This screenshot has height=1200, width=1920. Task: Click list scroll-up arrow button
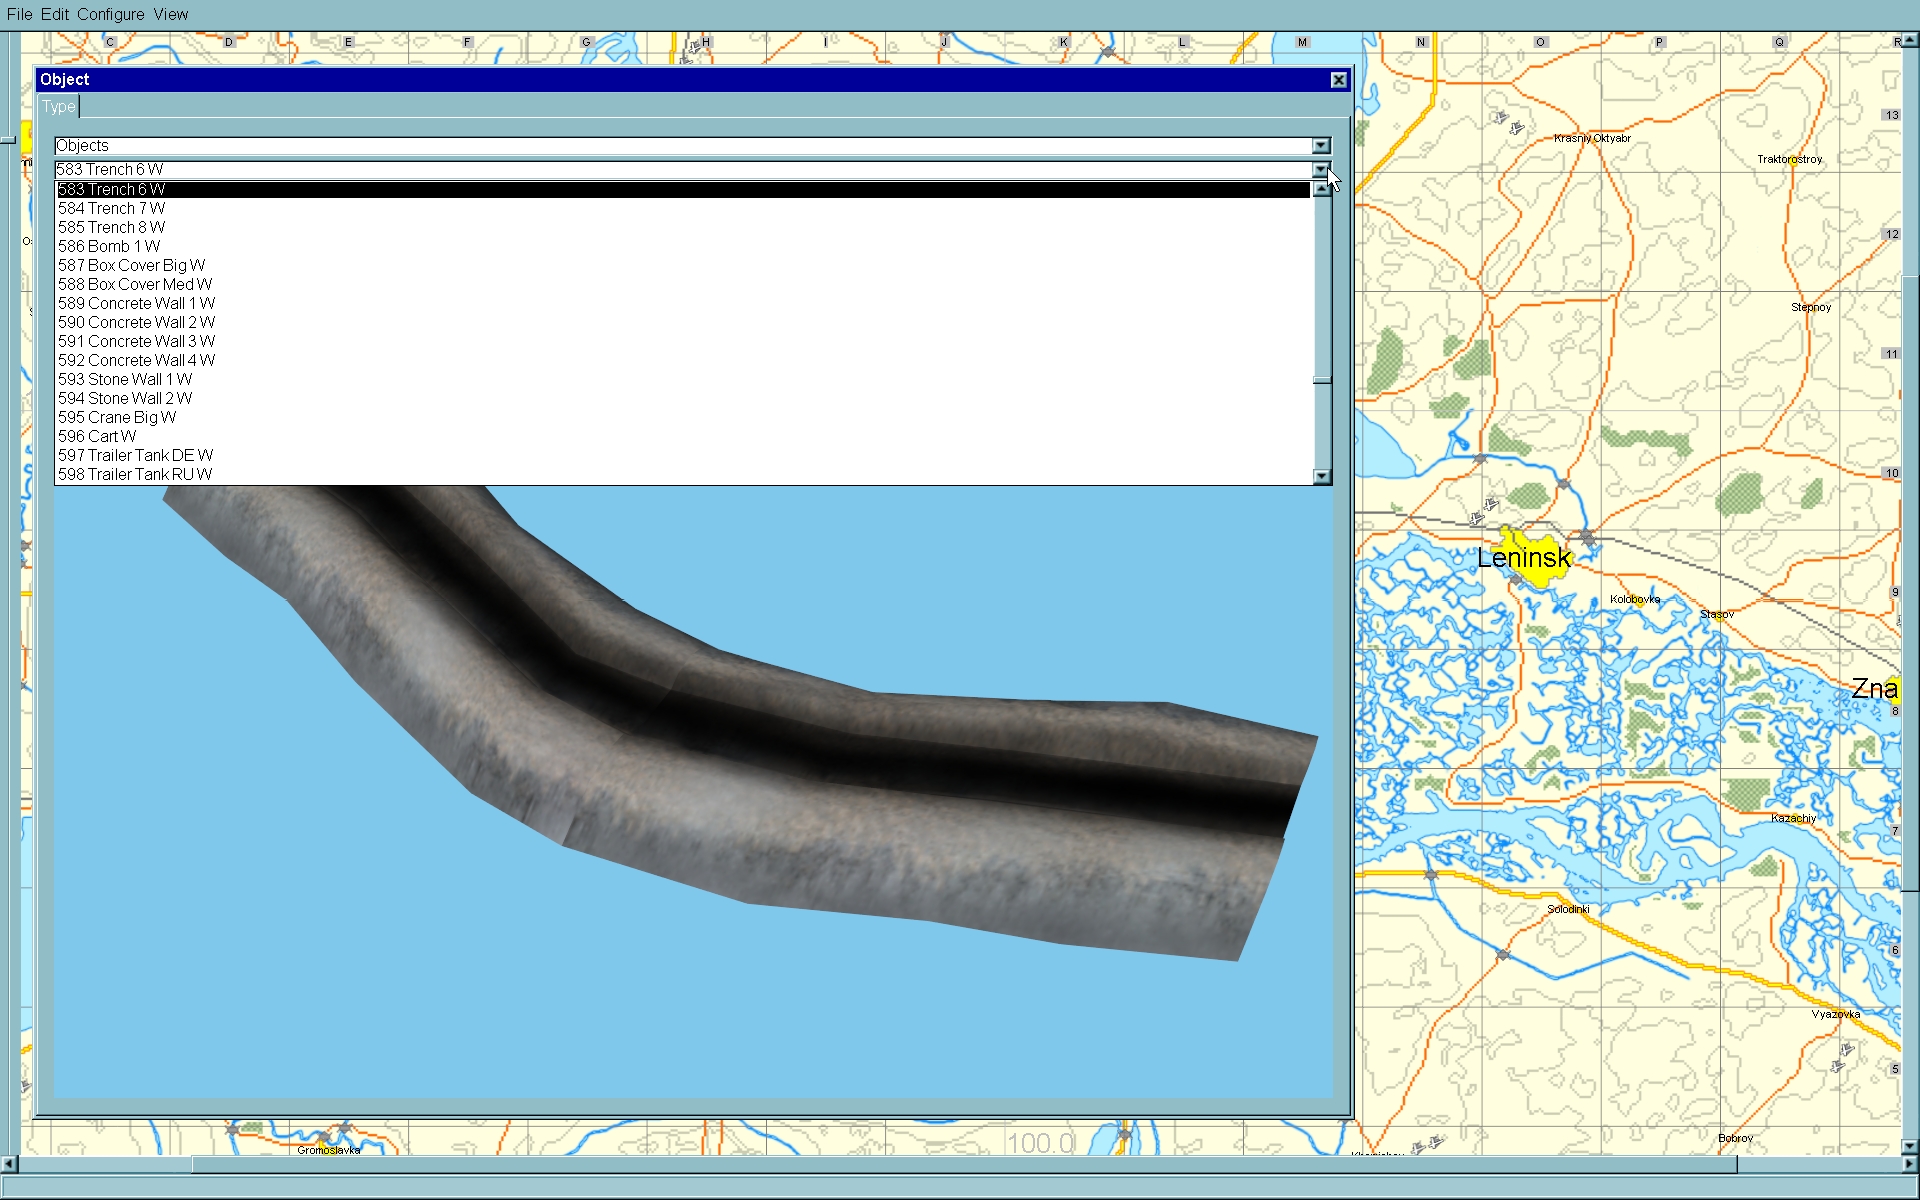pos(1322,189)
